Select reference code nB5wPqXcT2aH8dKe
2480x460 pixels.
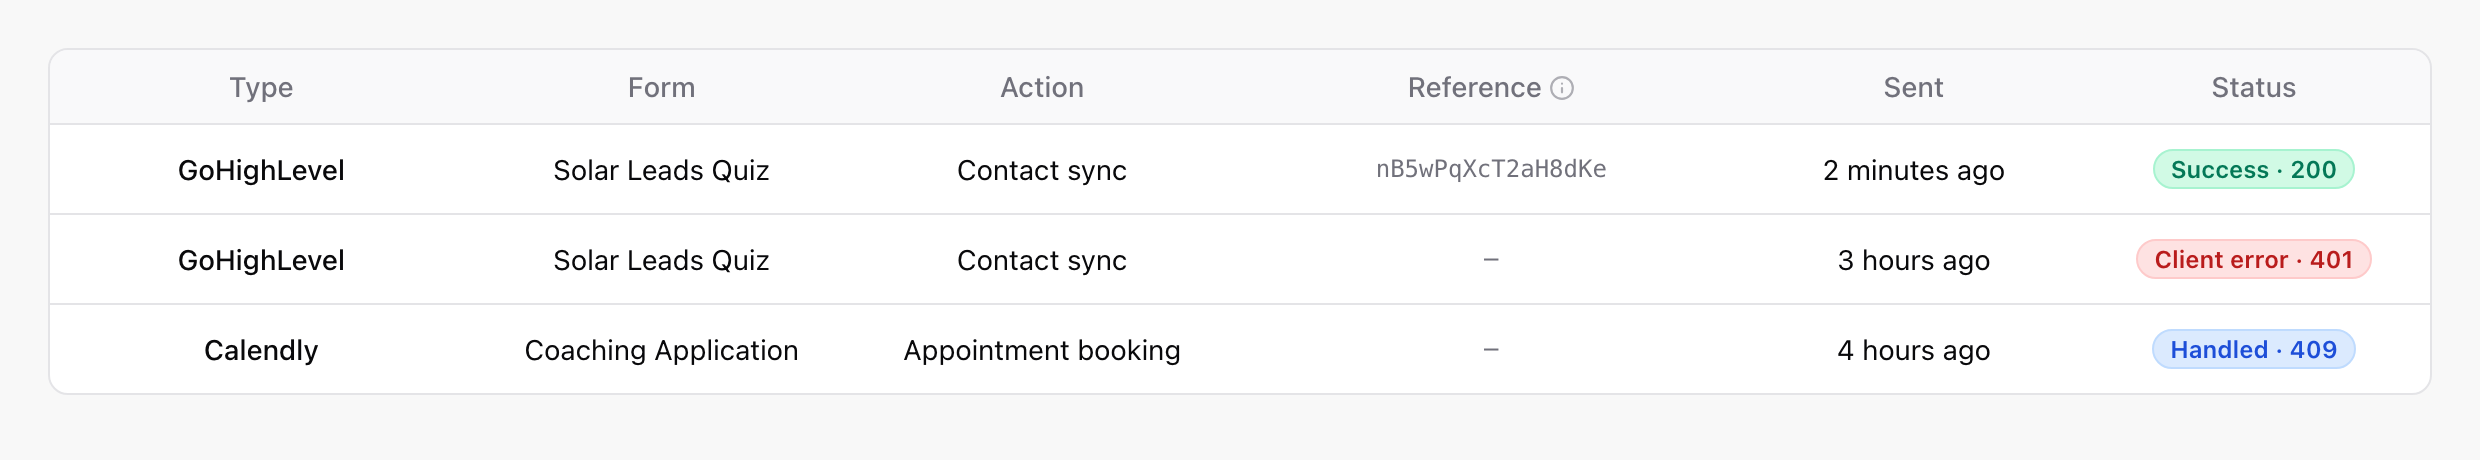click(x=1491, y=169)
